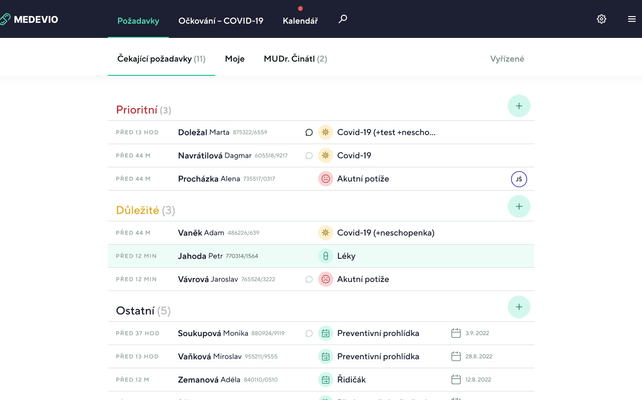
Task: Click the search magnifier icon
Action: click(x=343, y=19)
